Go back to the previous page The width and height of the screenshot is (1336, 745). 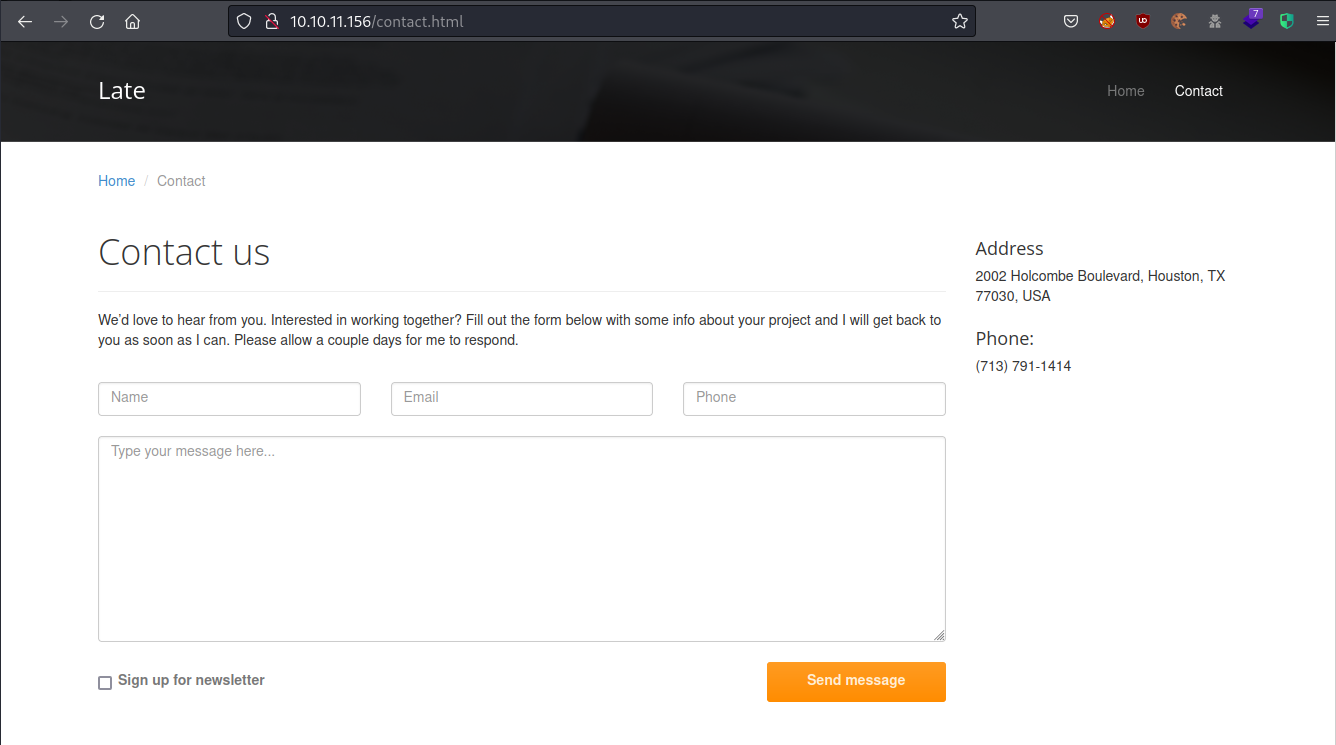click(x=25, y=21)
